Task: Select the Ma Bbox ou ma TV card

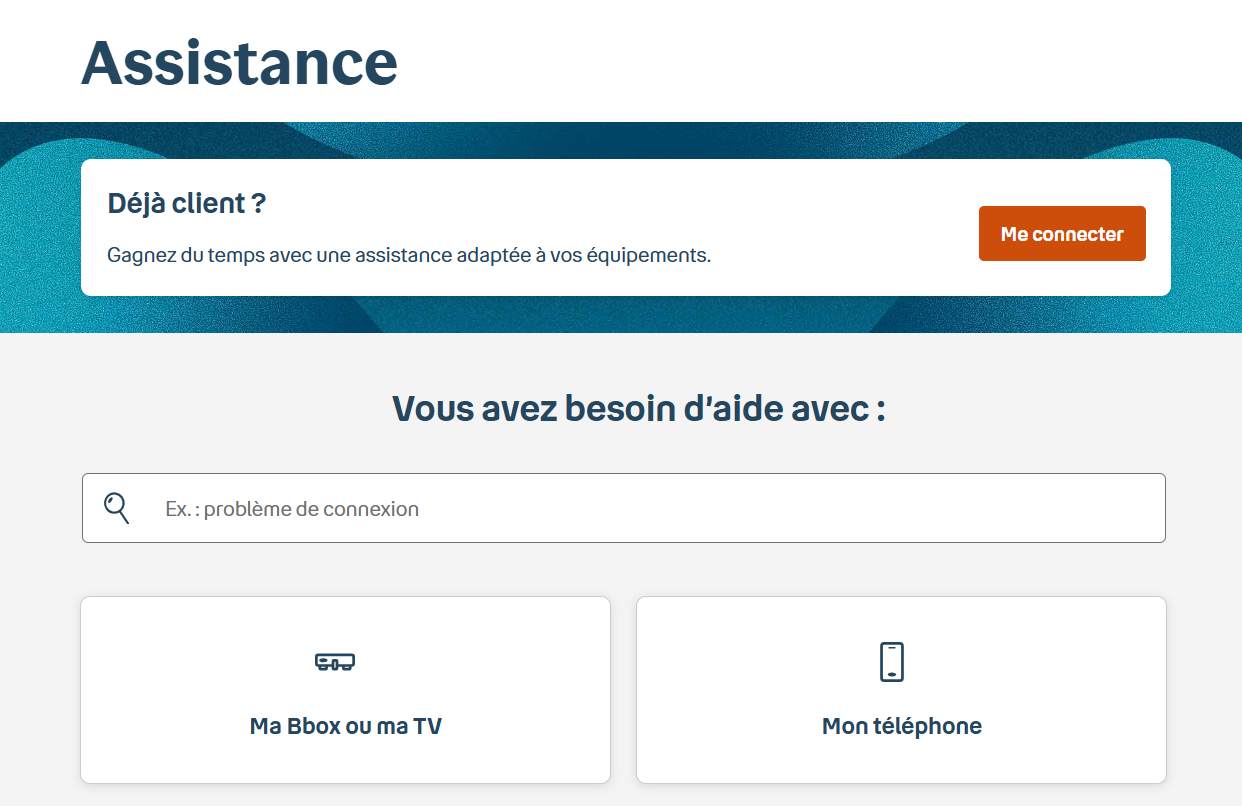Action: point(345,689)
